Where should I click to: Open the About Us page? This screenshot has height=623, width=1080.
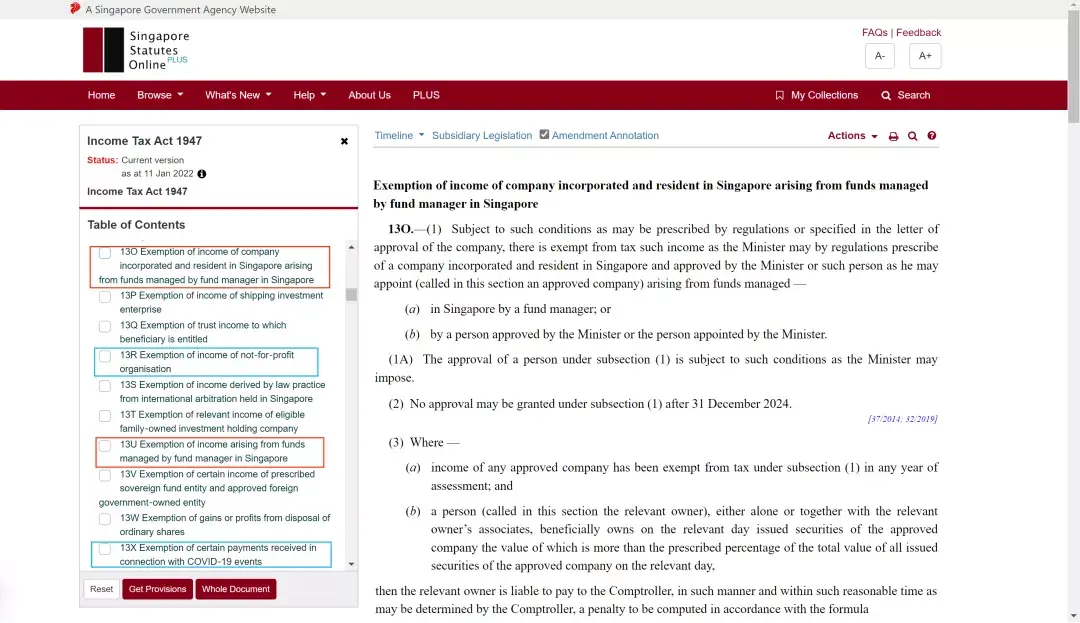369,95
